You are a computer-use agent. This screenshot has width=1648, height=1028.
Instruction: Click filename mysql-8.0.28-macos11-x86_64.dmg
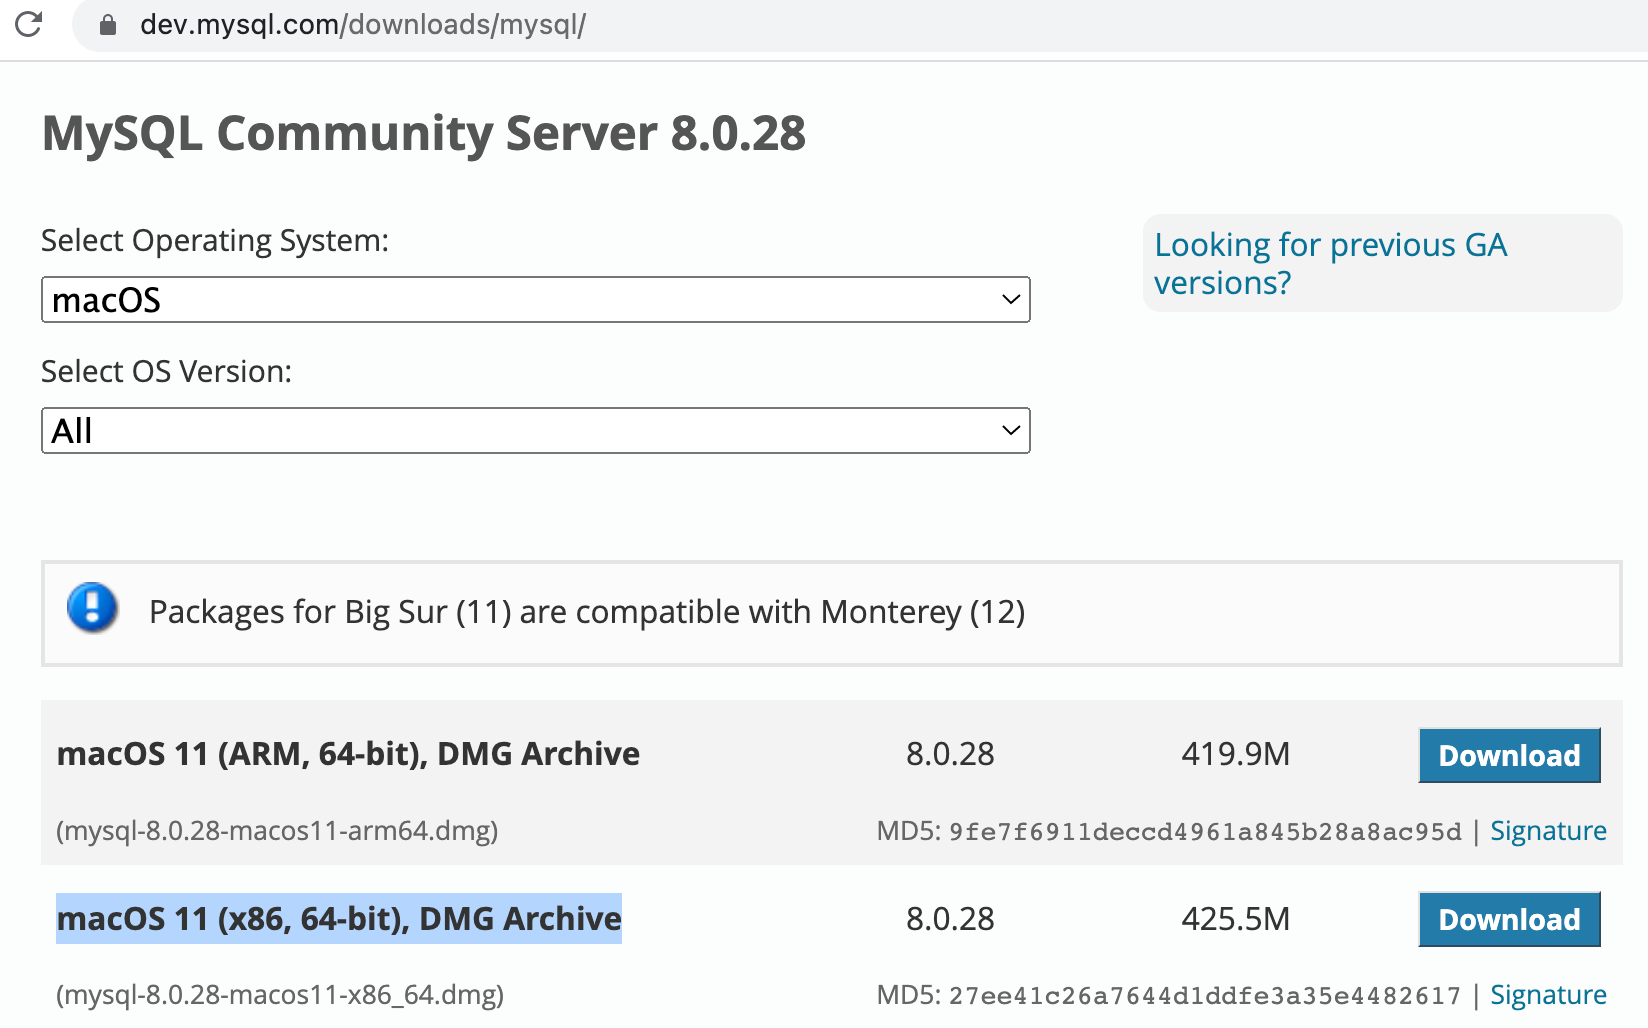[x=280, y=995]
